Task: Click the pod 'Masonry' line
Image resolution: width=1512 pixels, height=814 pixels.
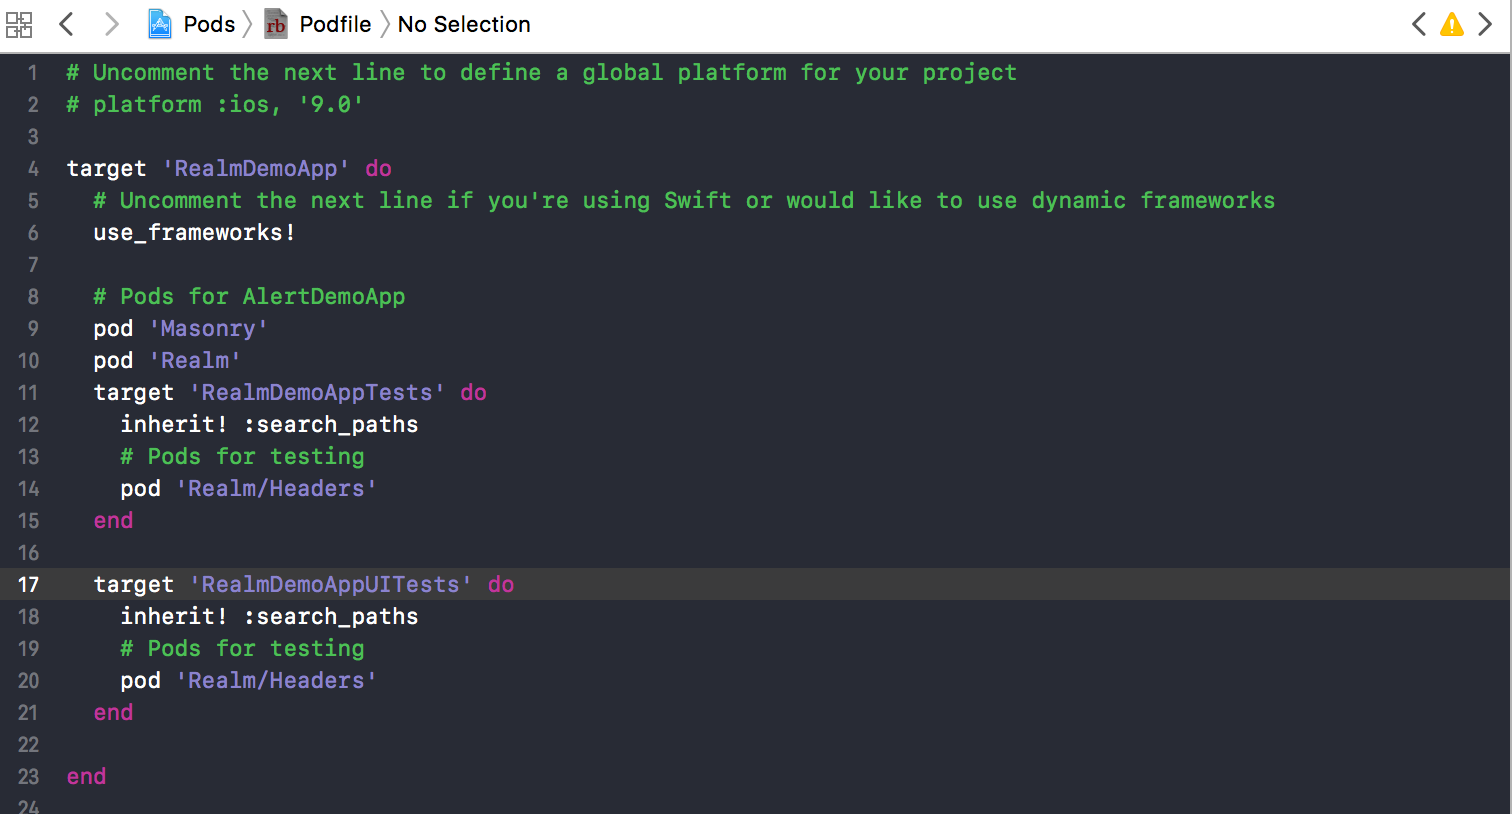Action: (180, 329)
